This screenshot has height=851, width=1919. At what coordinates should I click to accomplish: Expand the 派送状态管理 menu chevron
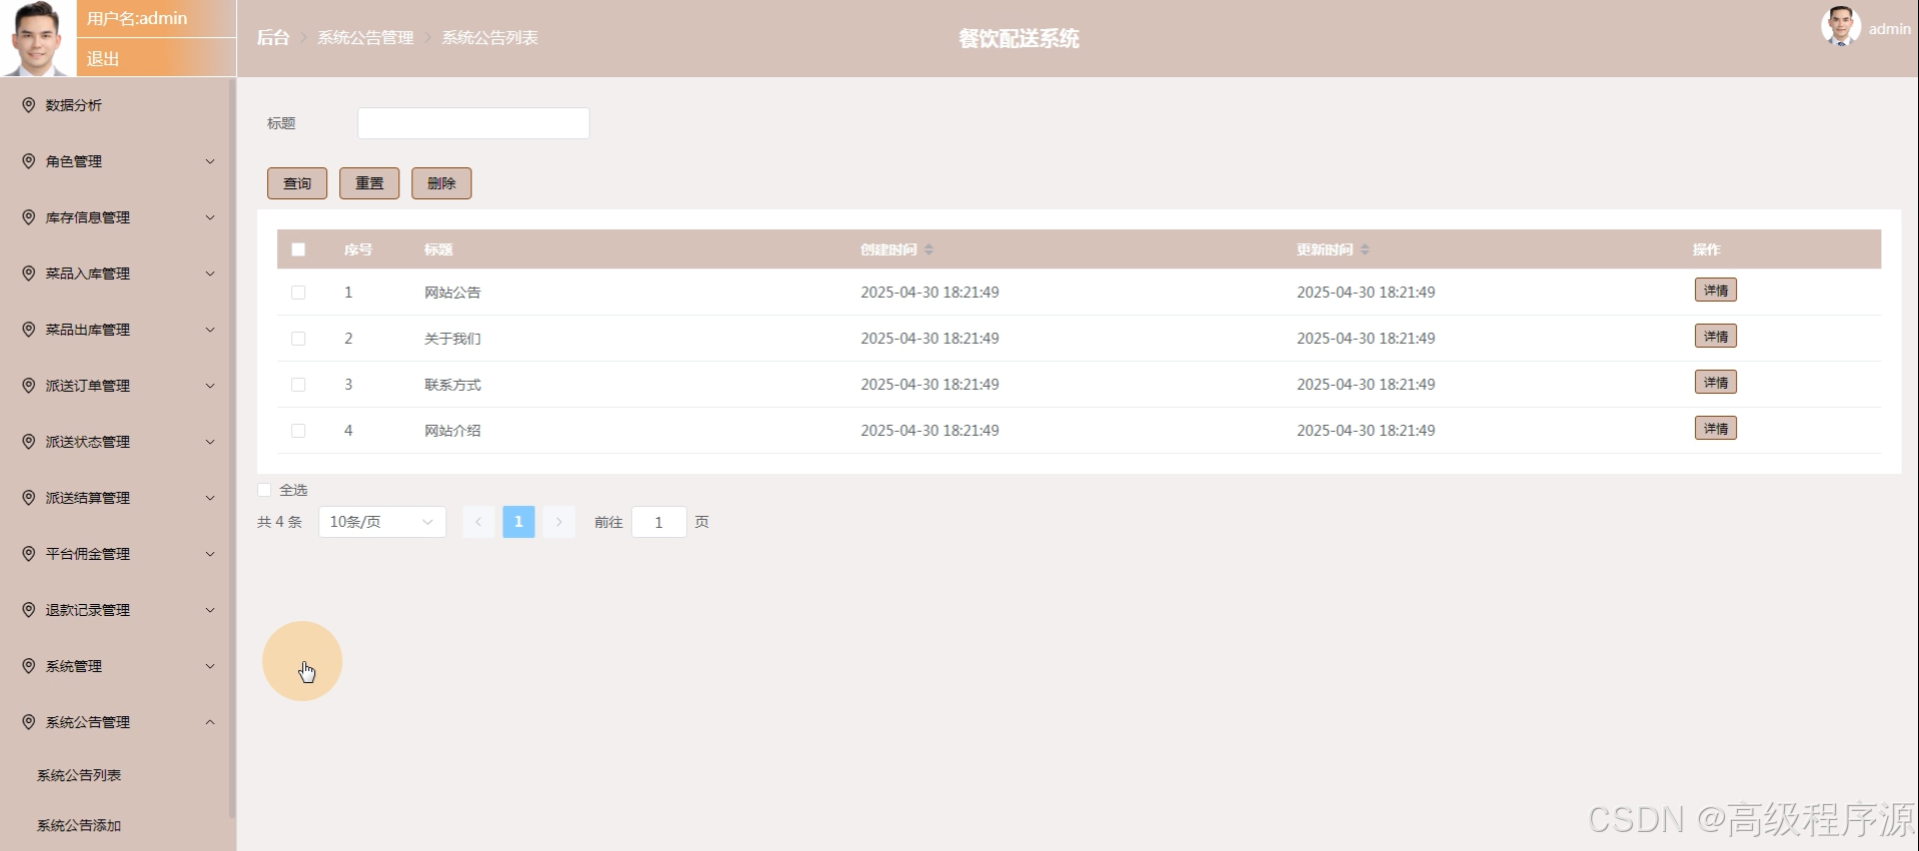[x=210, y=441]
